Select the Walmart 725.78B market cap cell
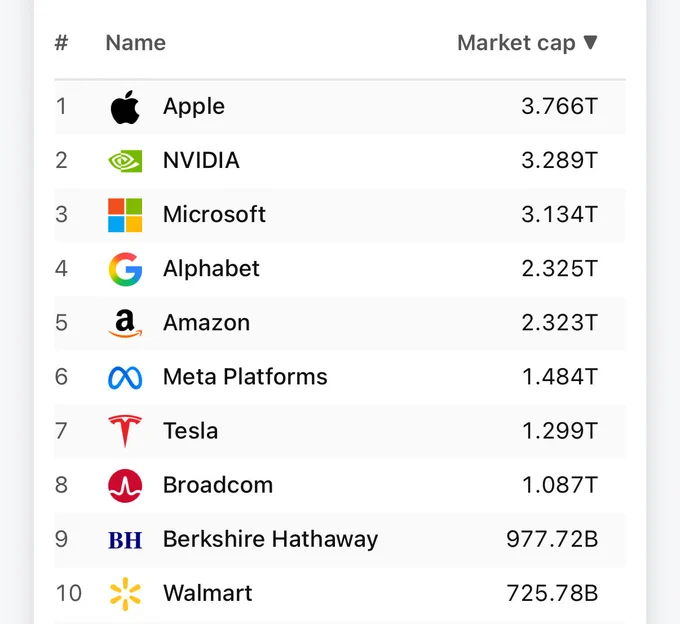The image size is (680, 624). 552,593
